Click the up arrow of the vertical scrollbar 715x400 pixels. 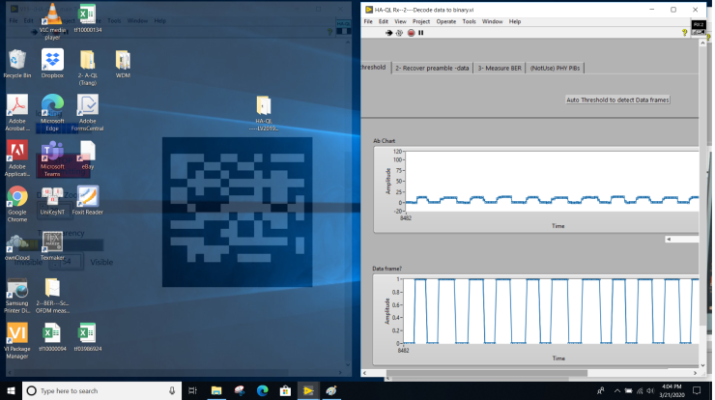[x=703, y=42]
